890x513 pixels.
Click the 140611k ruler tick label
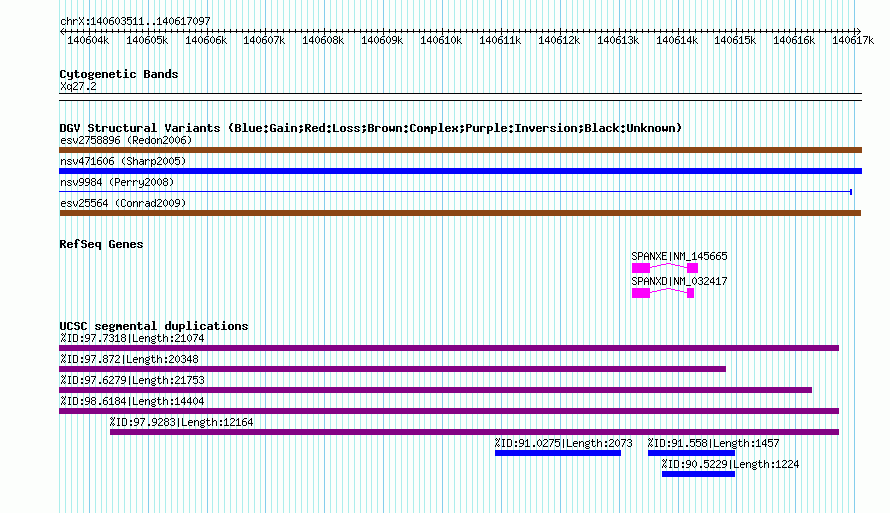coord(500,40)
